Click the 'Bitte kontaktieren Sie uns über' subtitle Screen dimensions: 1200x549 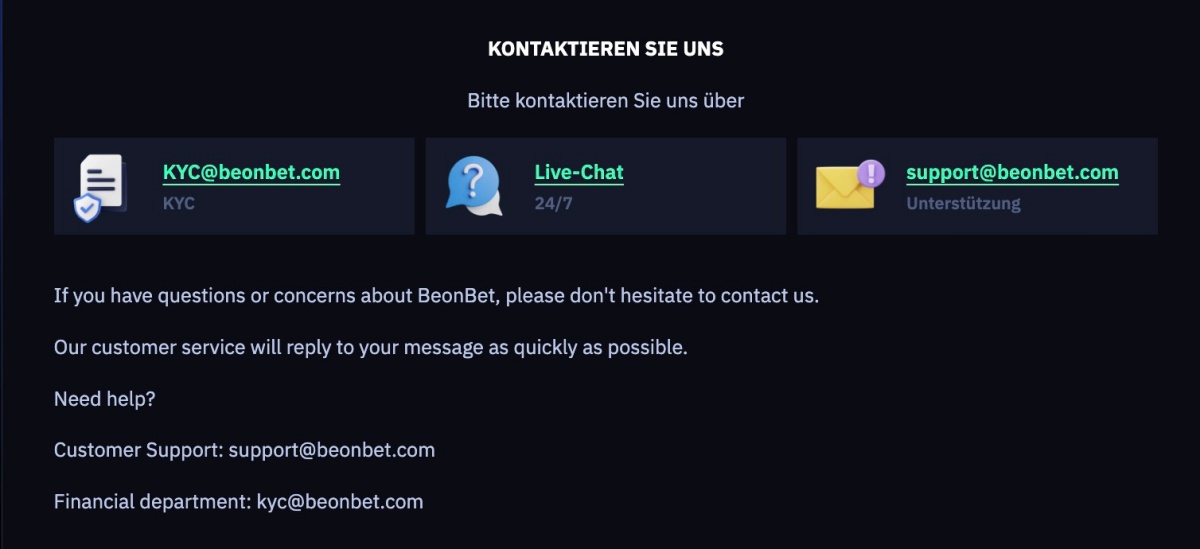pyautogui.click(x=605, y=100)
